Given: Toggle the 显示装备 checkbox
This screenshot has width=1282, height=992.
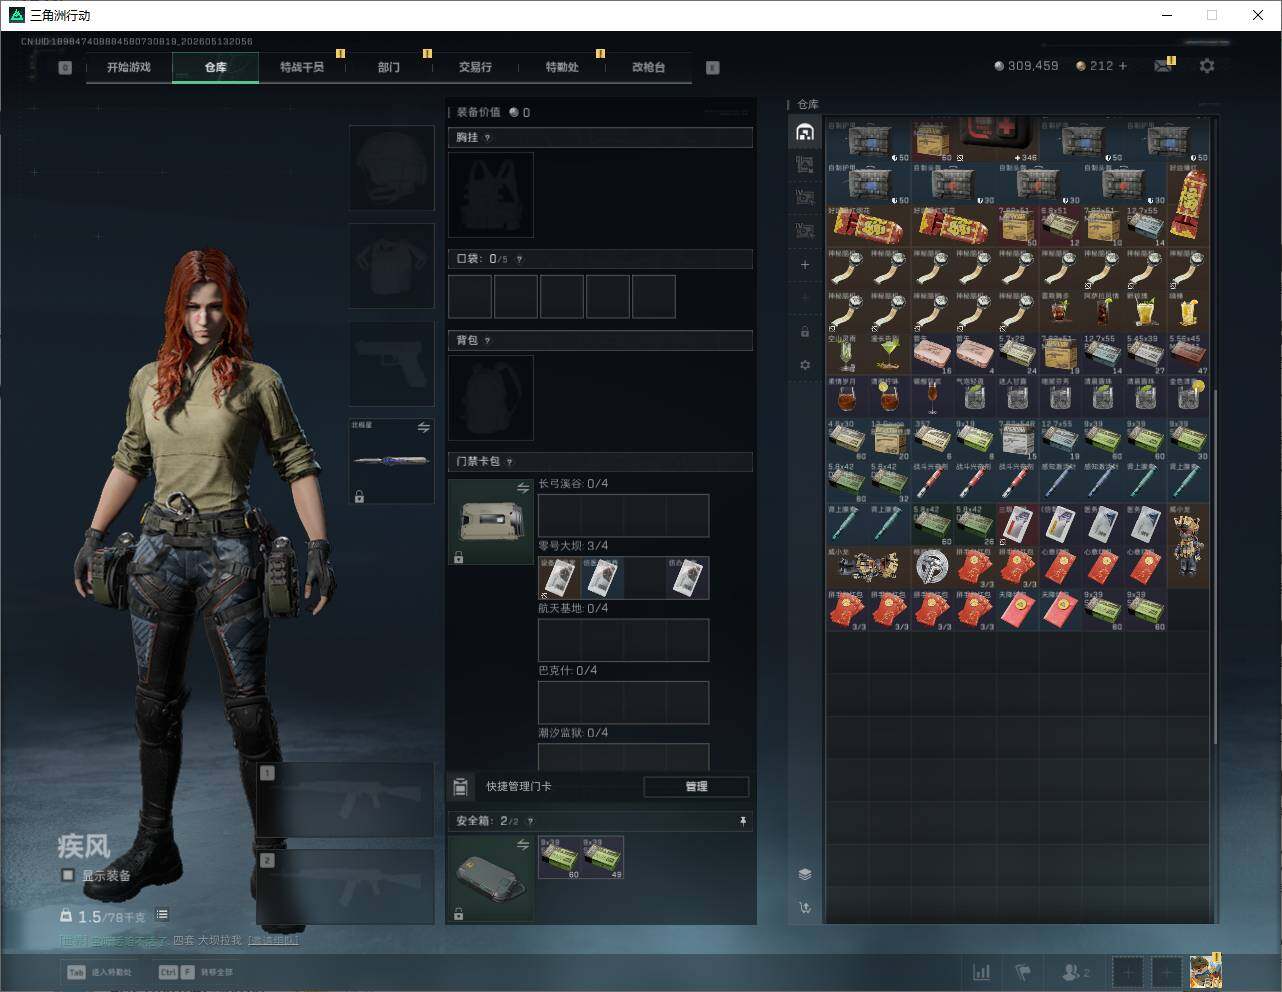Looking at the screenshot, I should [x=68, y=875].
